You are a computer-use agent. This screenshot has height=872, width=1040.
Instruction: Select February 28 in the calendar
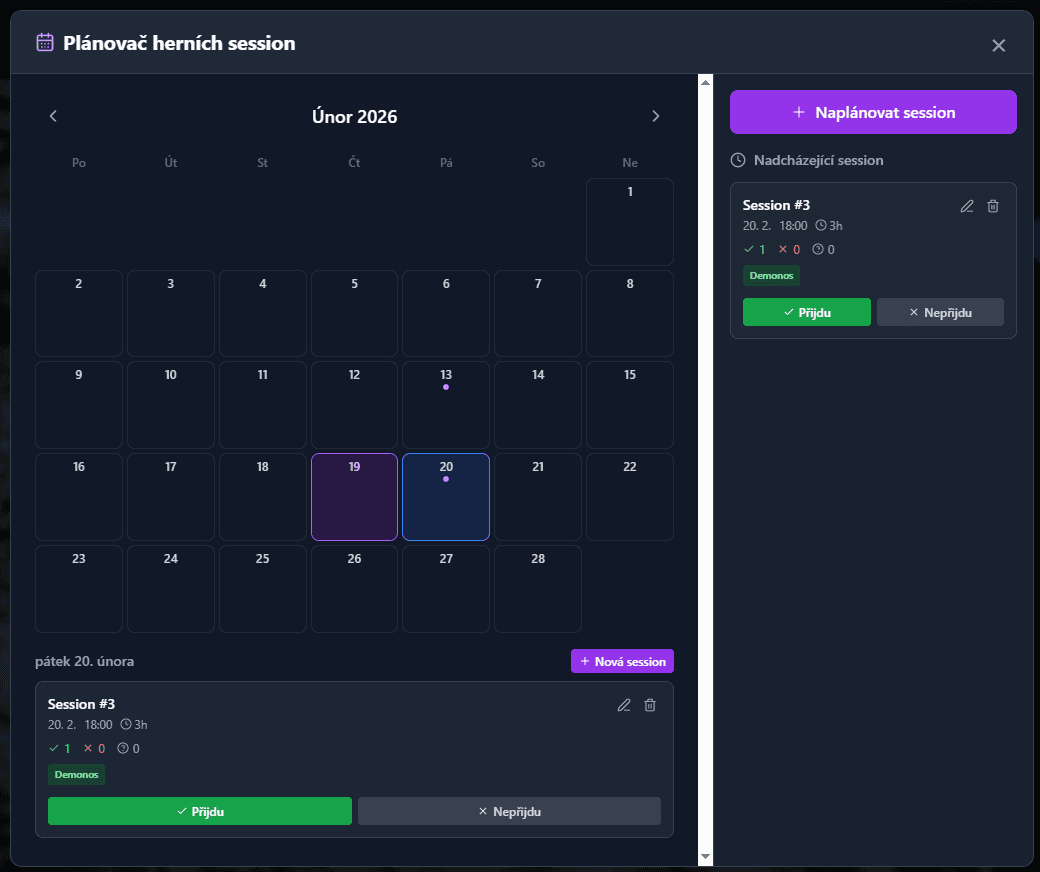pos(538,589)
